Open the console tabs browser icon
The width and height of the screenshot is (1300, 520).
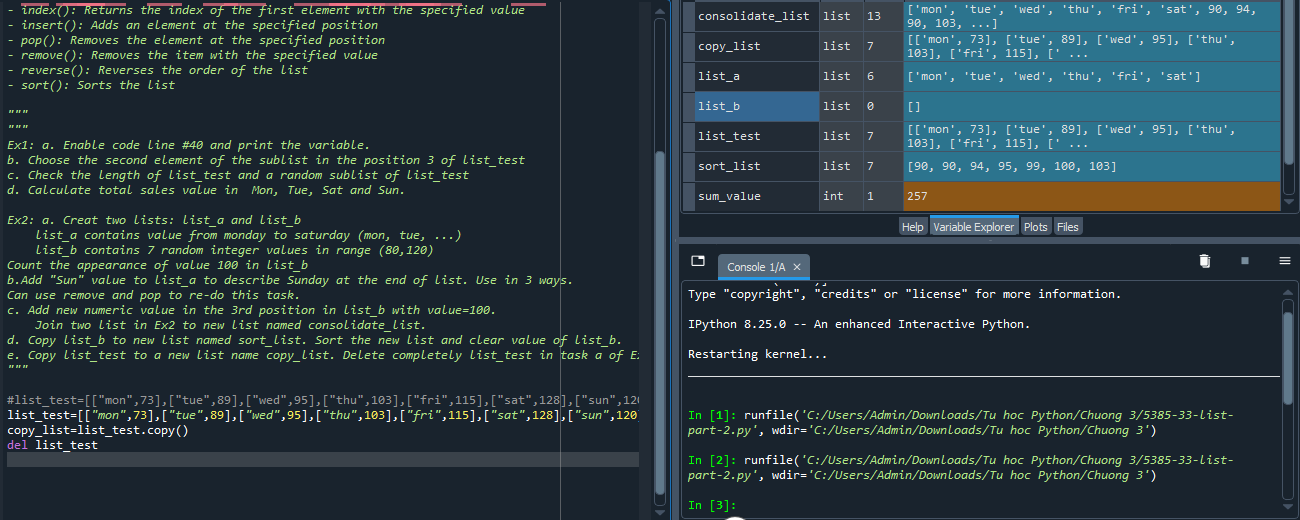(698, 261)
